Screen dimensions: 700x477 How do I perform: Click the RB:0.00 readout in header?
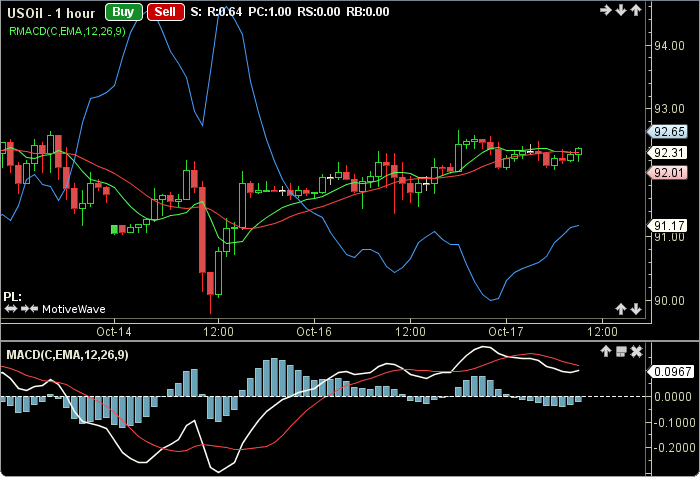368,12
